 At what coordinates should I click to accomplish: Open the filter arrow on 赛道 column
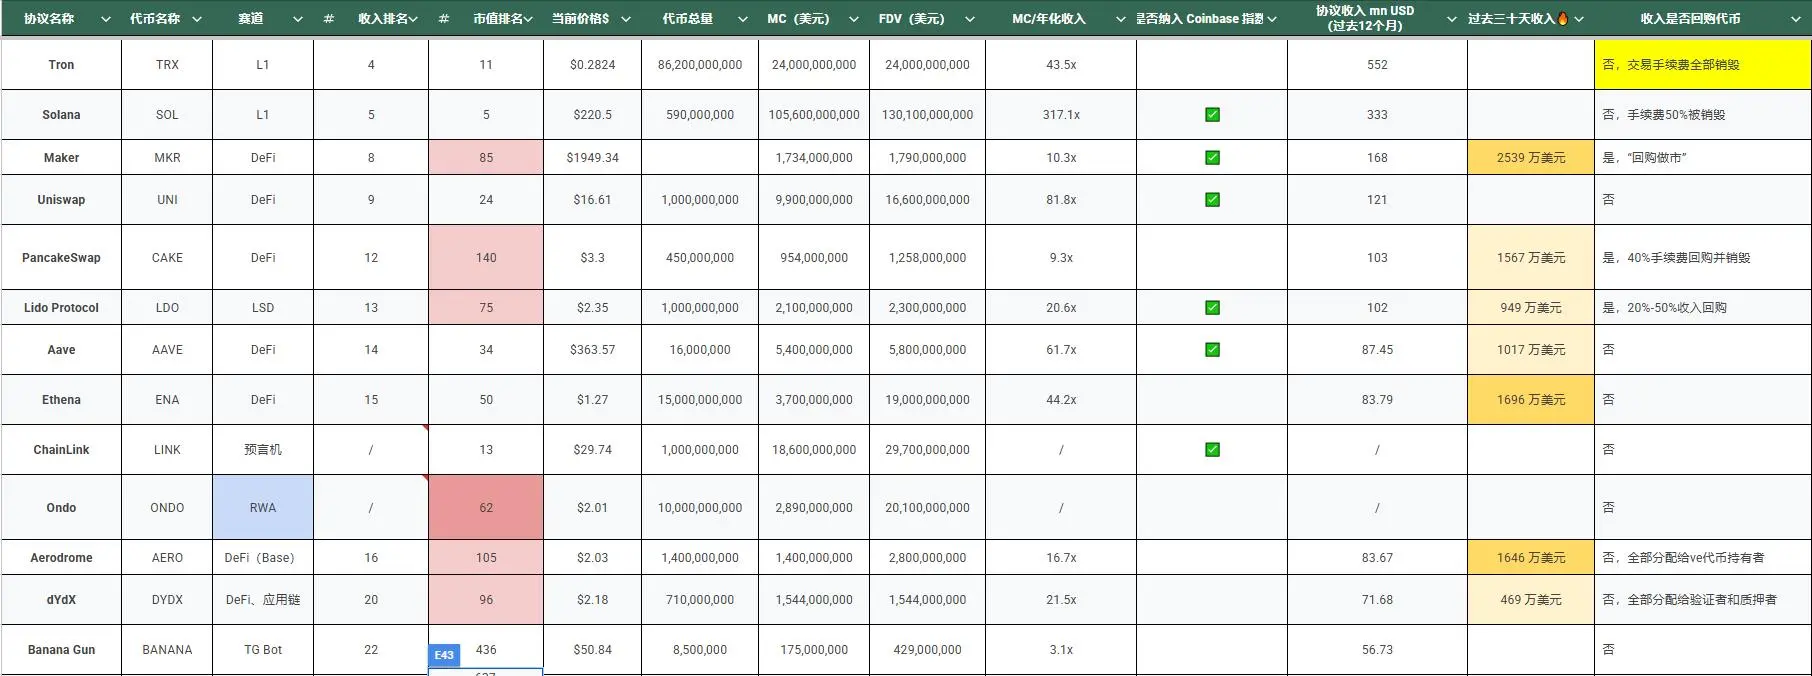[x=298, y=19]
